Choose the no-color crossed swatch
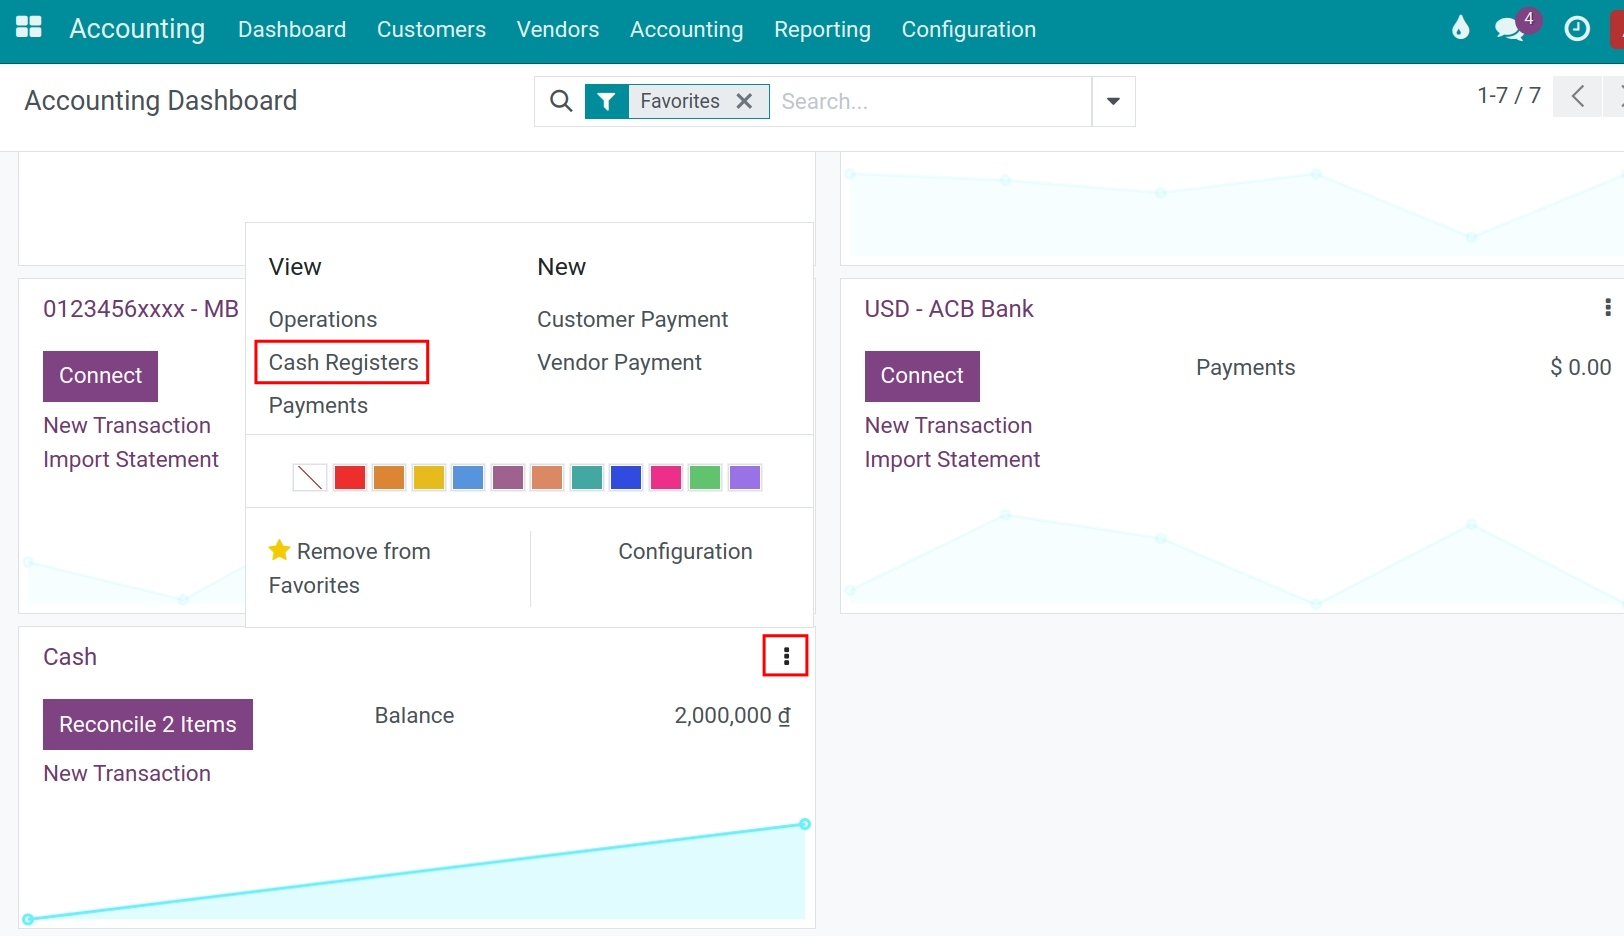1624x936 pixels. [x=310, y=477]
